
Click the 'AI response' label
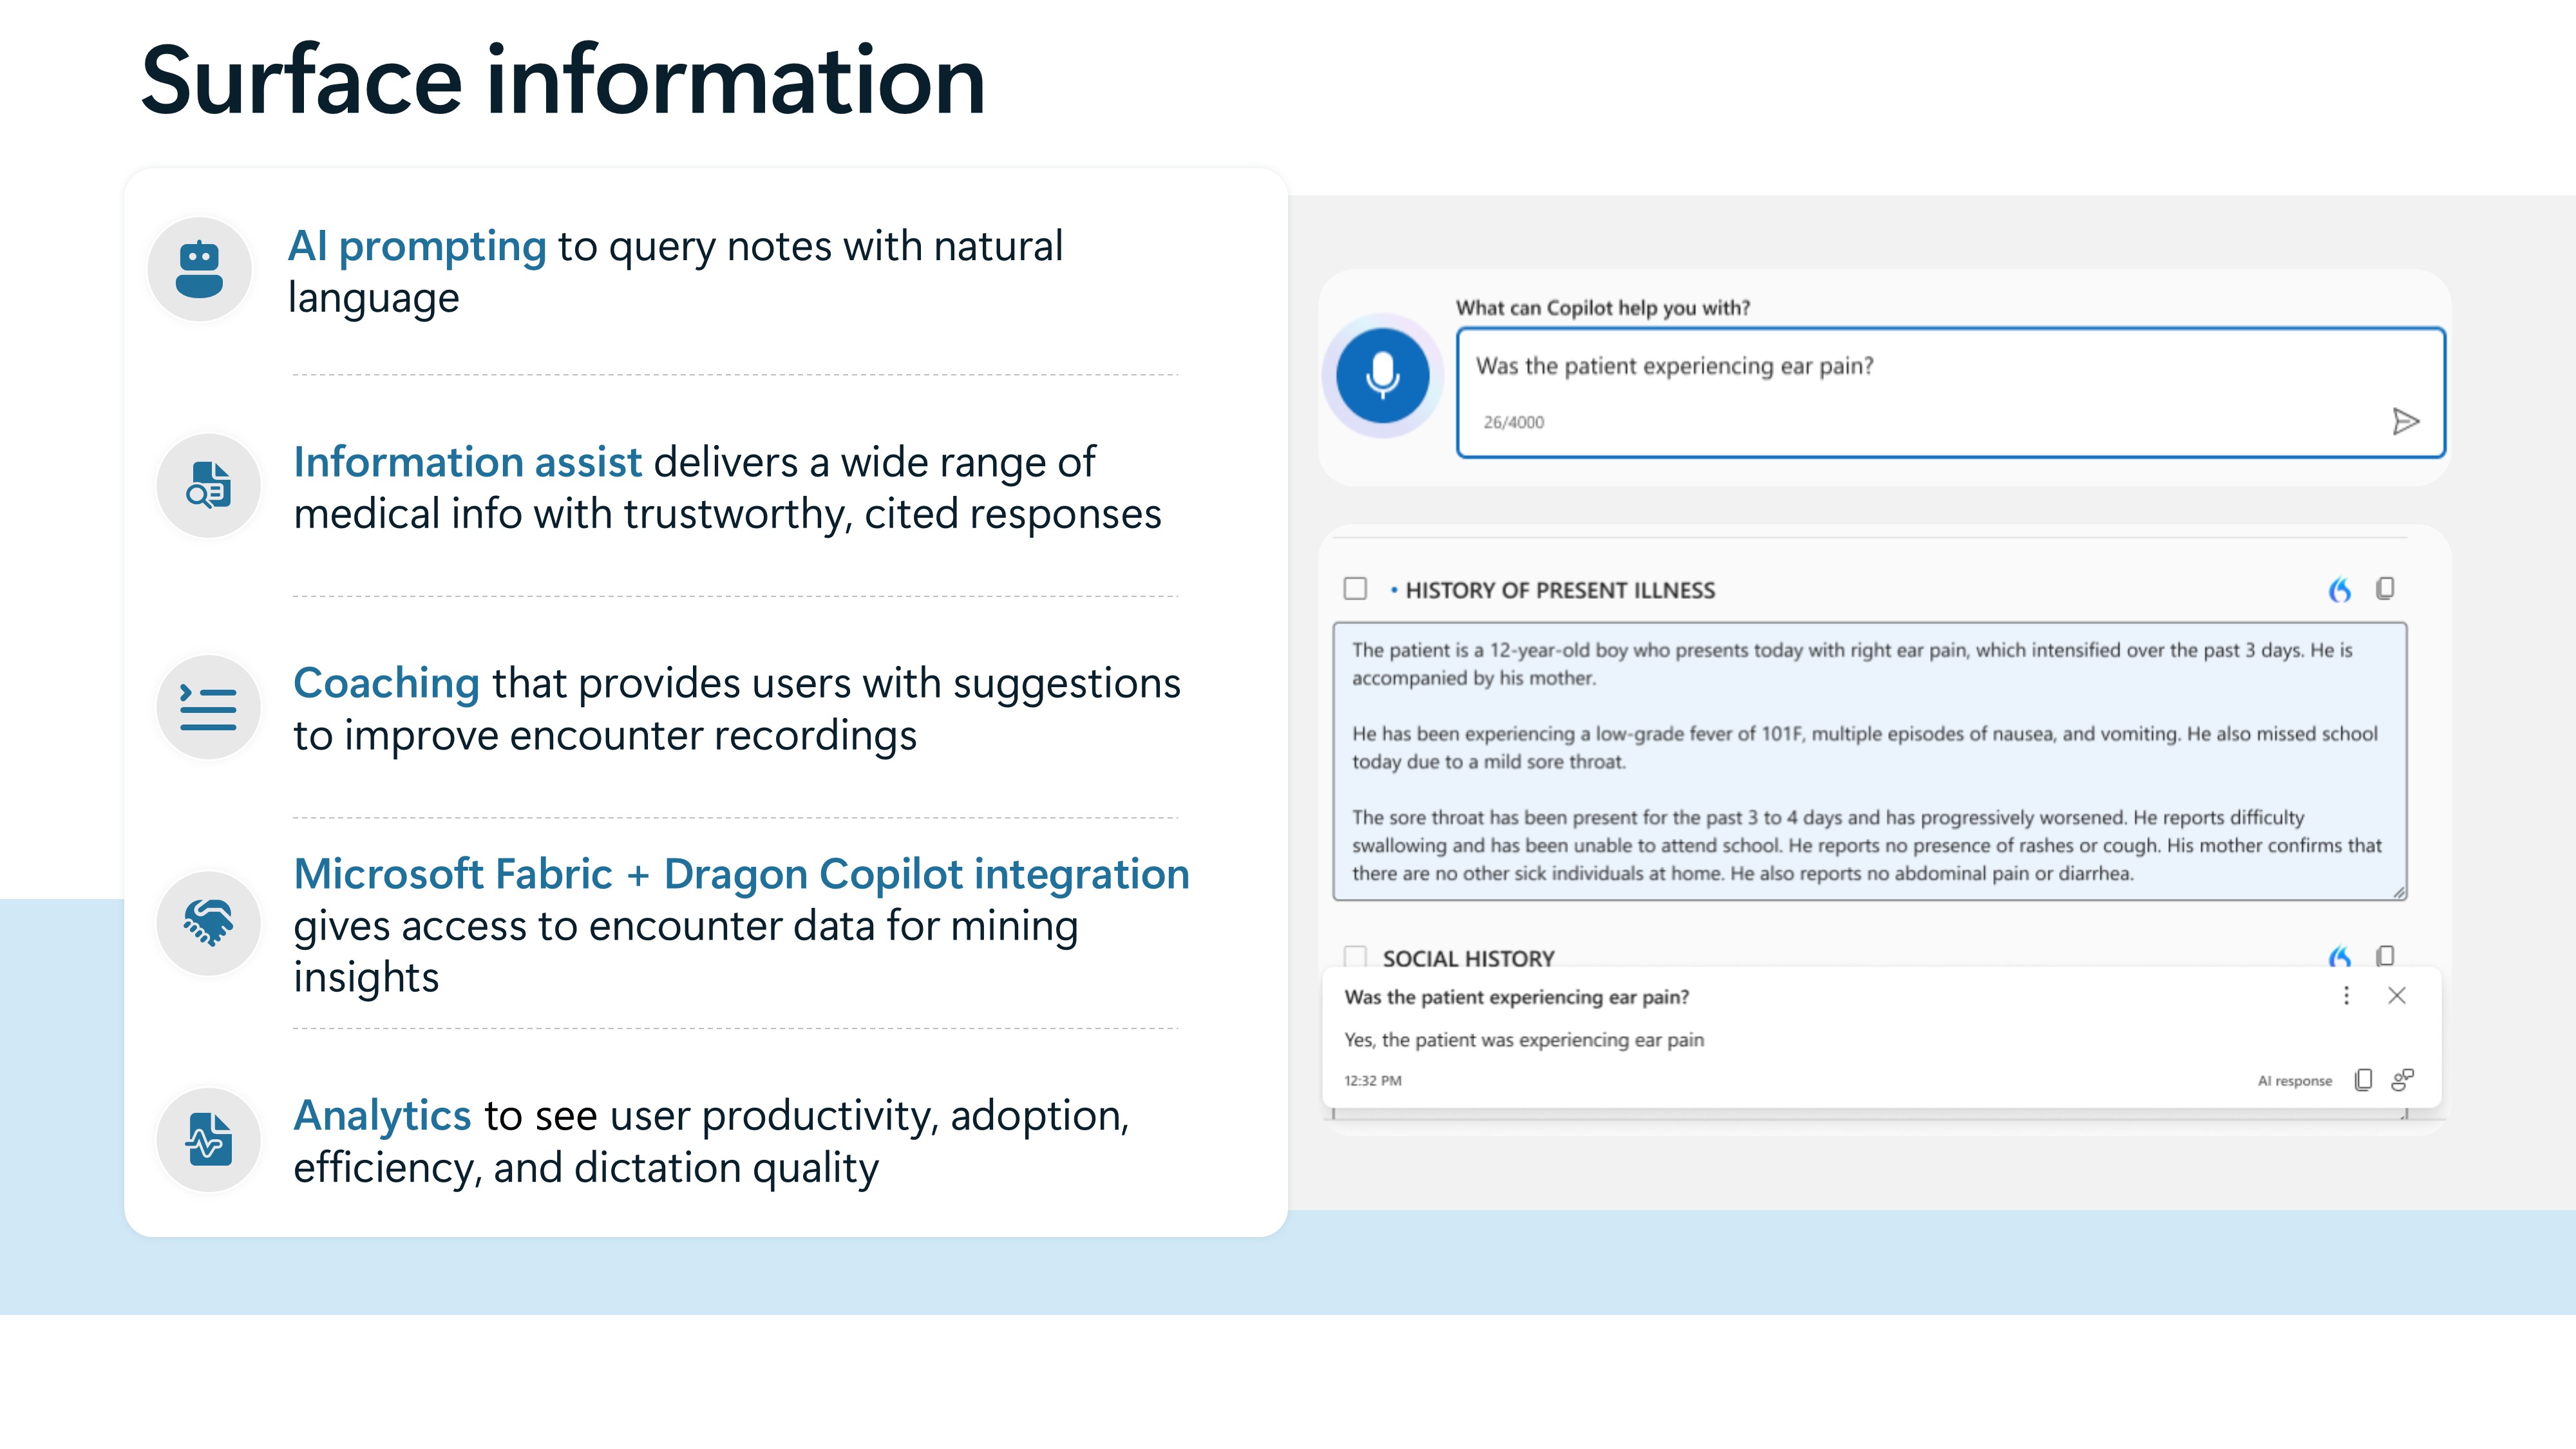[2294, 1081]
